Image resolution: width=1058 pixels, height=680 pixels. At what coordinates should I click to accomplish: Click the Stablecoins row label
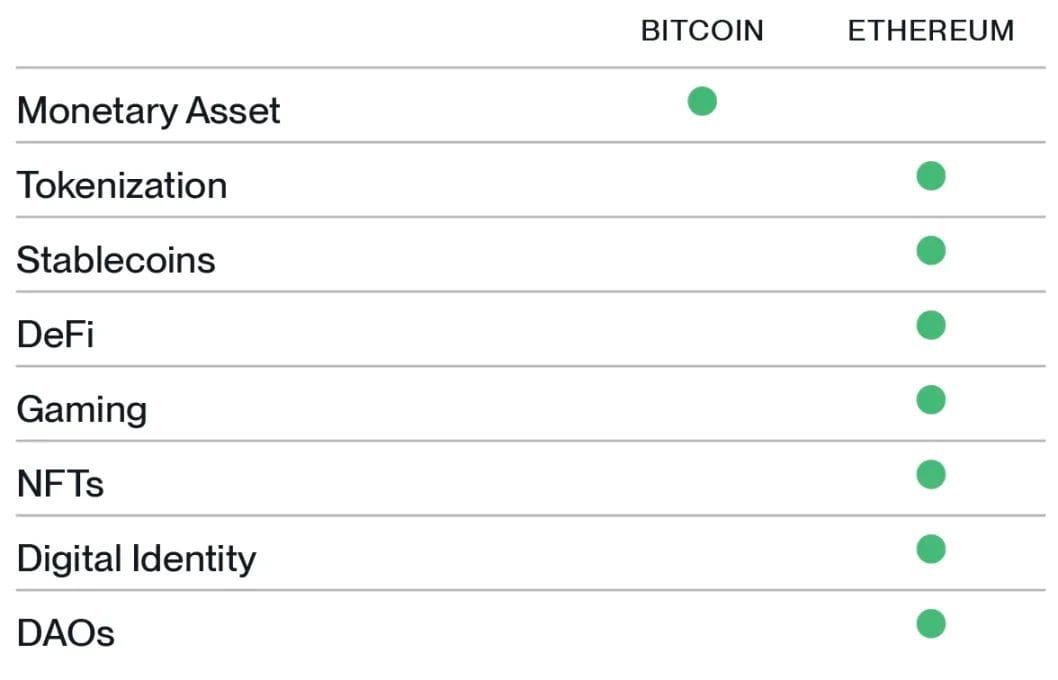coord(116,260)
